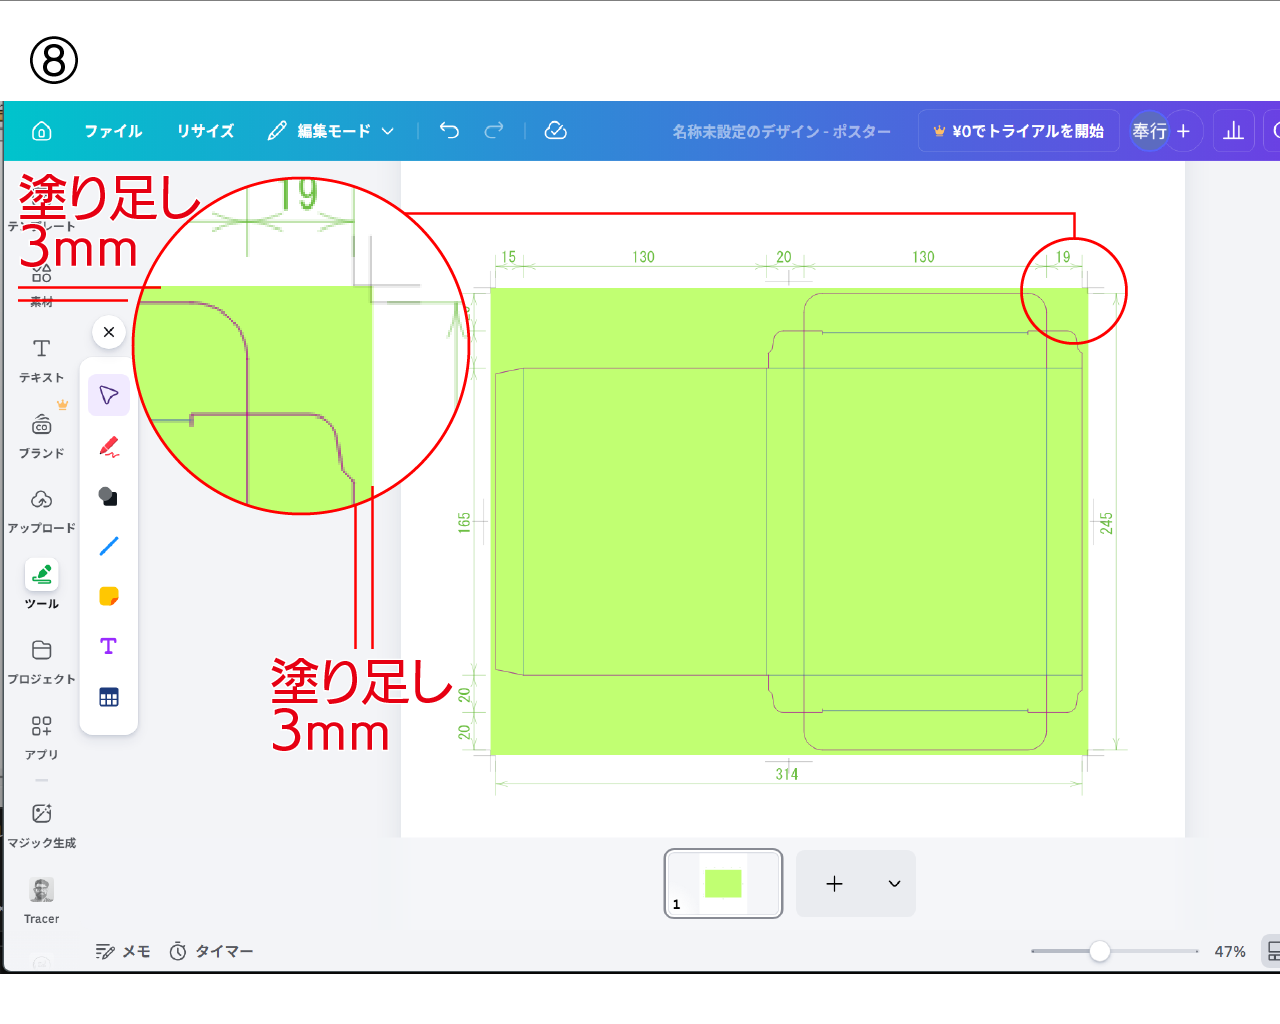Open the add-page options chevron
Image resolution: width=1280 pixels, height=1024 pixels.
(x=894, y=884)
